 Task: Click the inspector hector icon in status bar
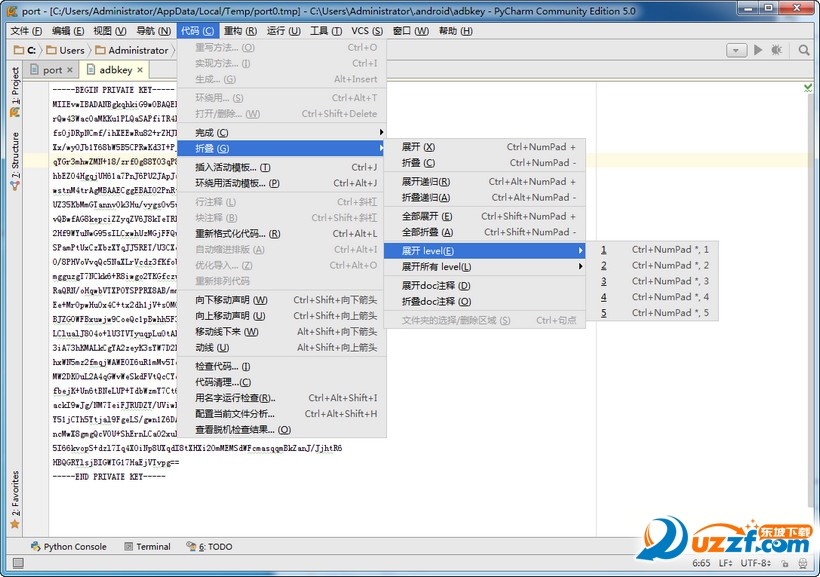(x=803, y=563)
